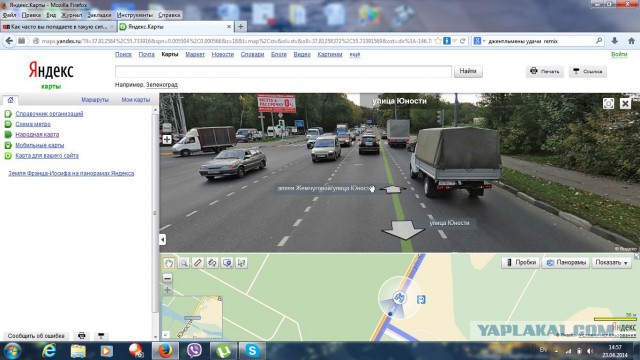The width and height of the screenshot is (640, 360).
Task: Open Словари service link
Action: pos(252,55)
